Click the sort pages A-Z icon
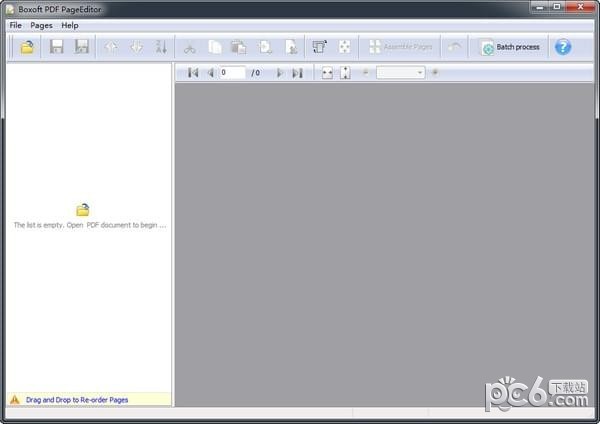Viewport: 600px width, 424px height. click(161, 47)
